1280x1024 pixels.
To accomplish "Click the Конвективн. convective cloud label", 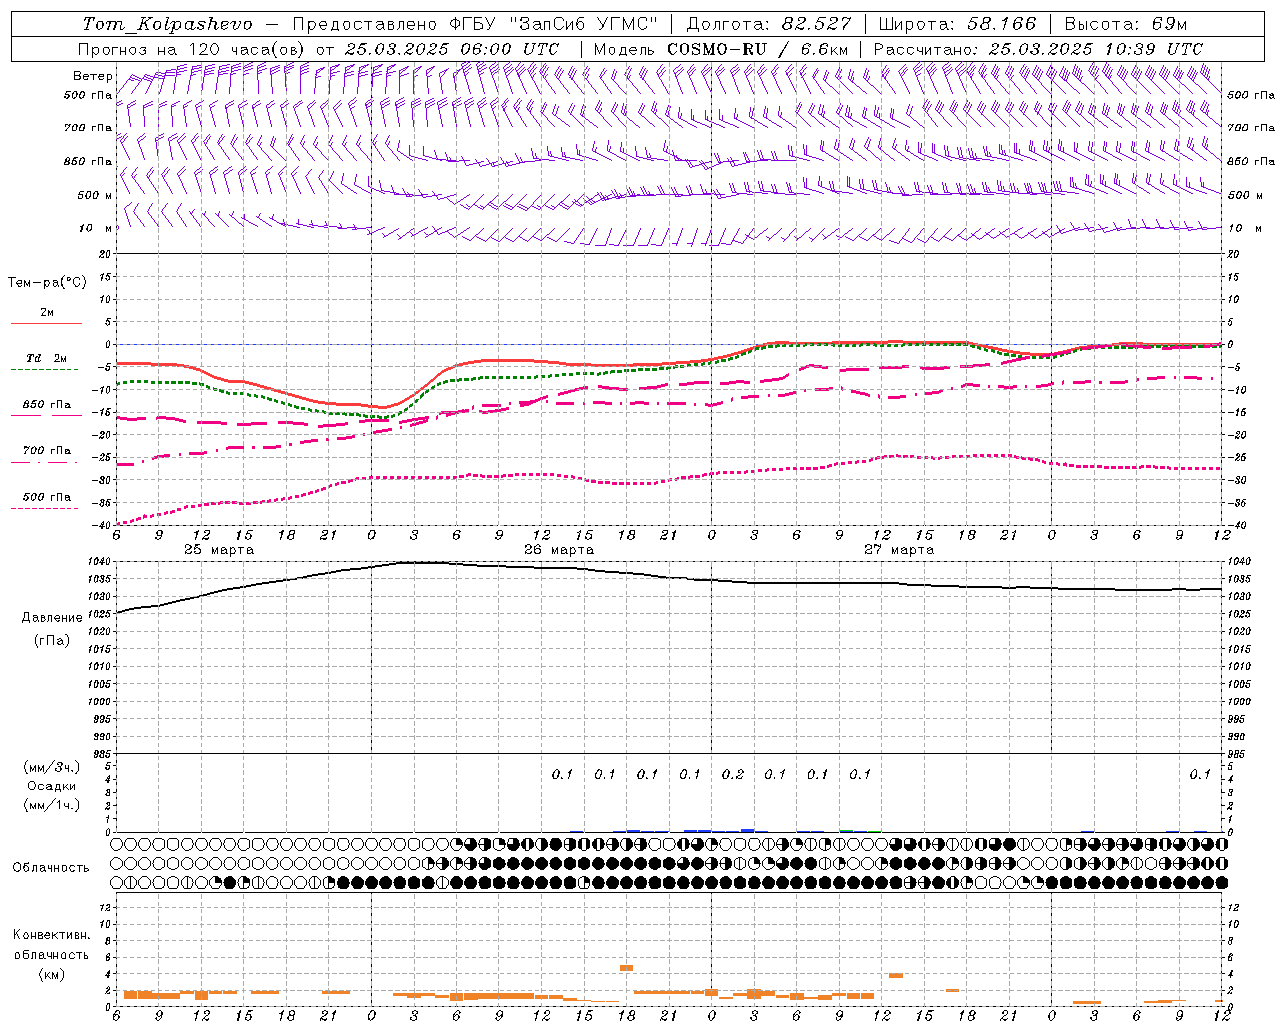I will click(x=51, y=935).
